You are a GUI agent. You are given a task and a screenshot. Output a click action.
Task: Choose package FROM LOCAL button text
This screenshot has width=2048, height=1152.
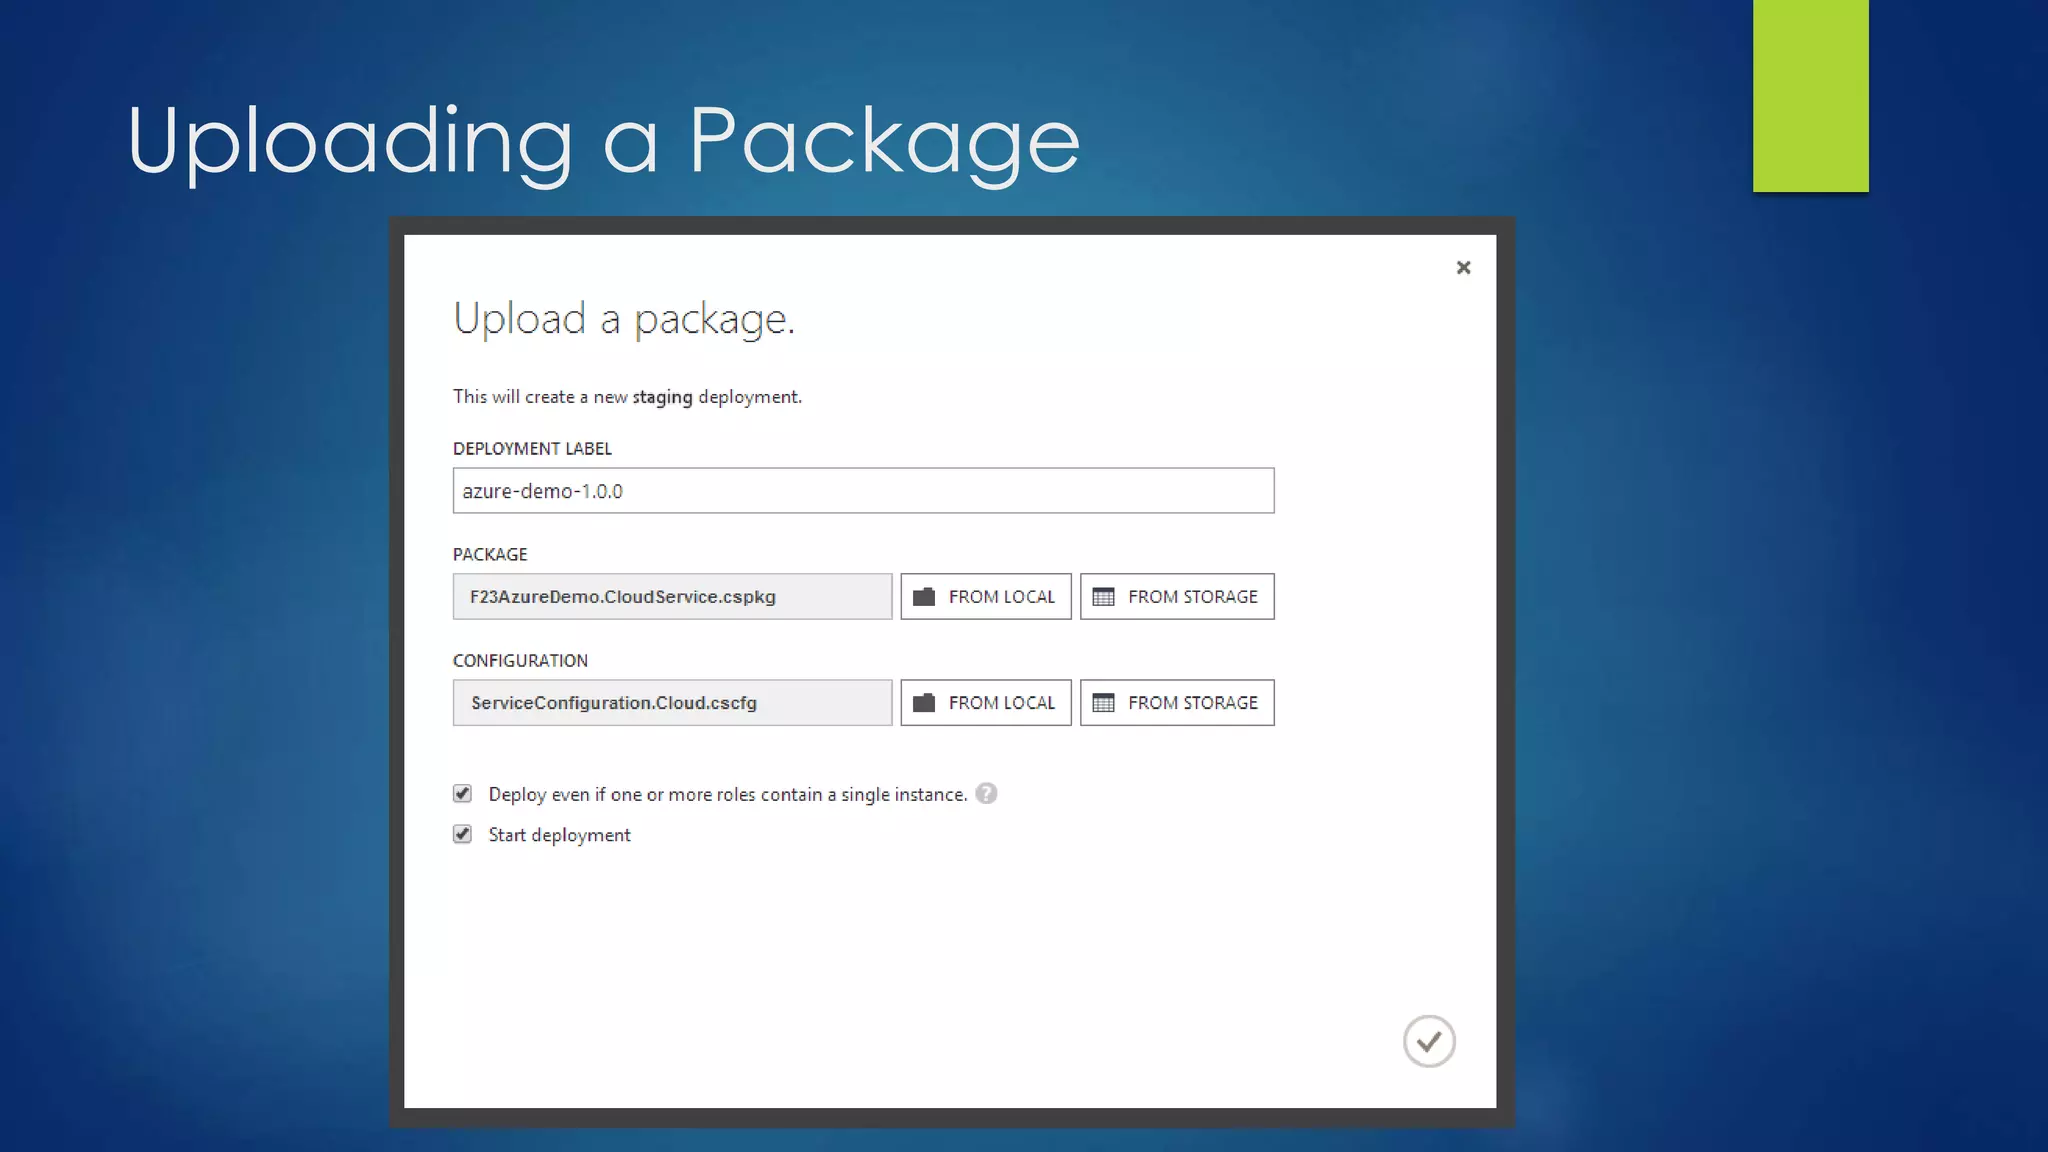[x=1001, y=597]
